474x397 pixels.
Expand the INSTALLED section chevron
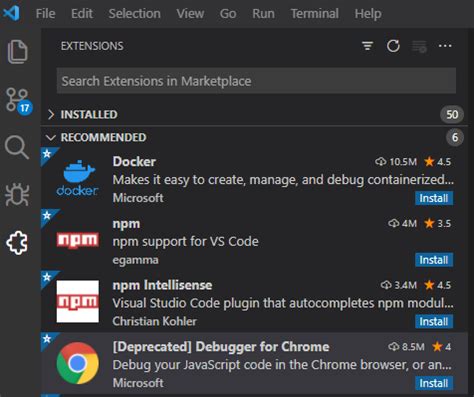pos(51,114)
